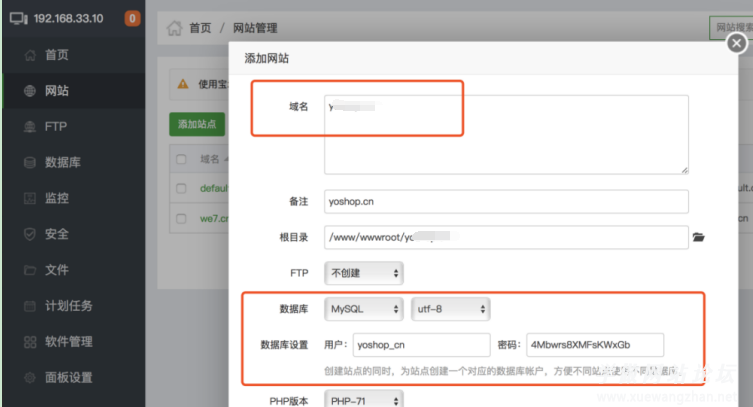Expand the utf-8 charset dropdown
This screenshot has height=407, width=753.
click(x=450, y=309)
